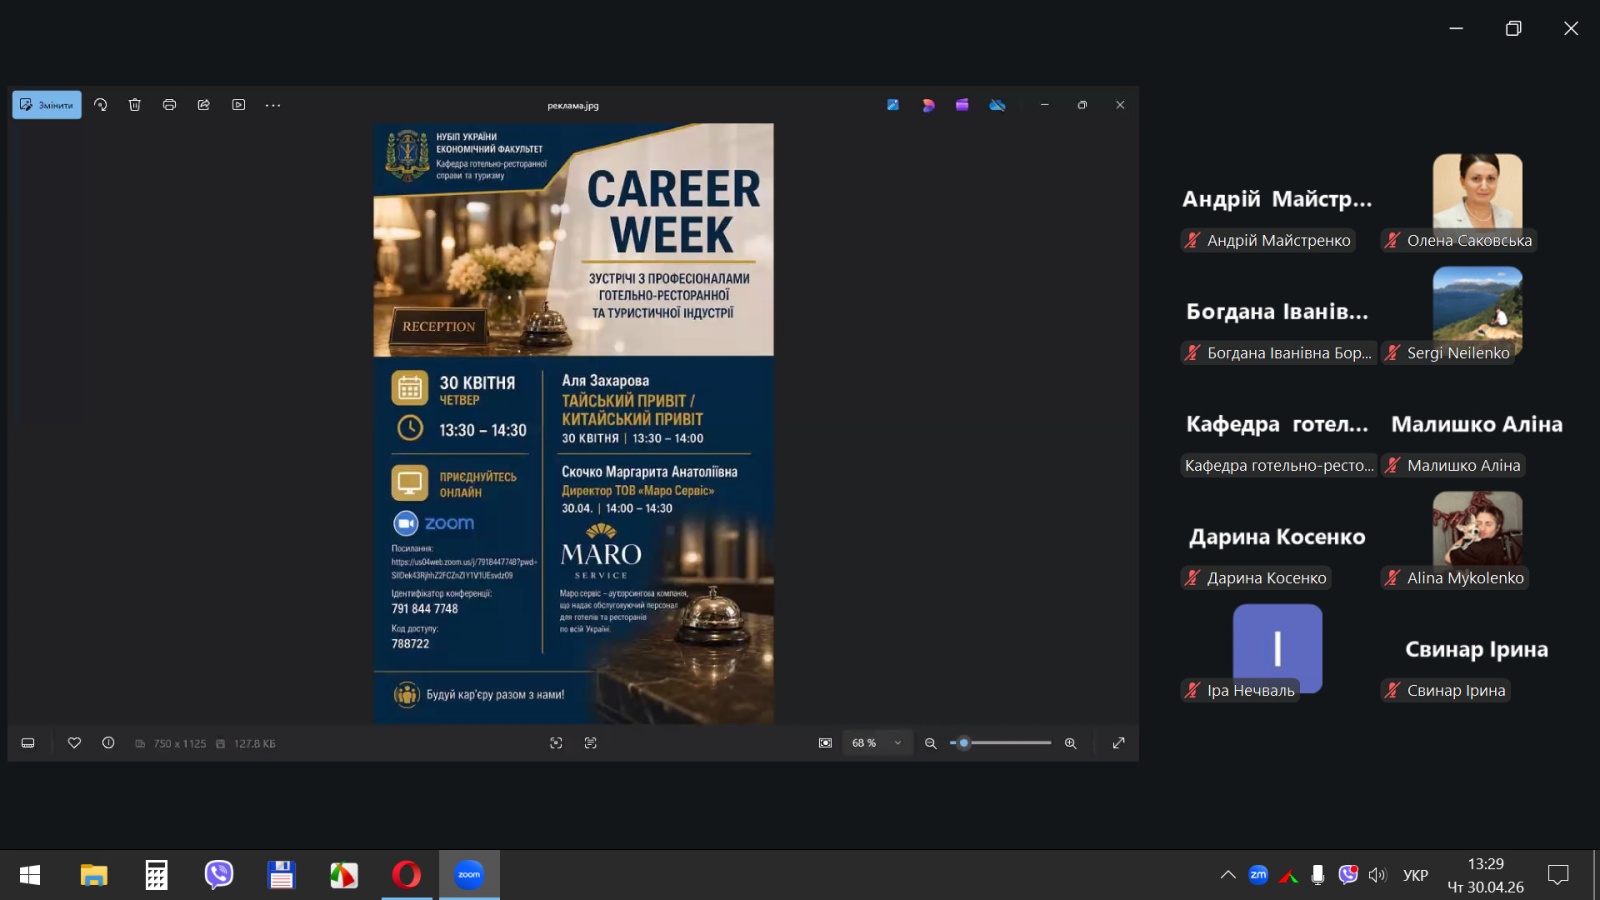1600x900 pixels.
Task: Share the image via share icon
Action: click(x=204, y=105)
